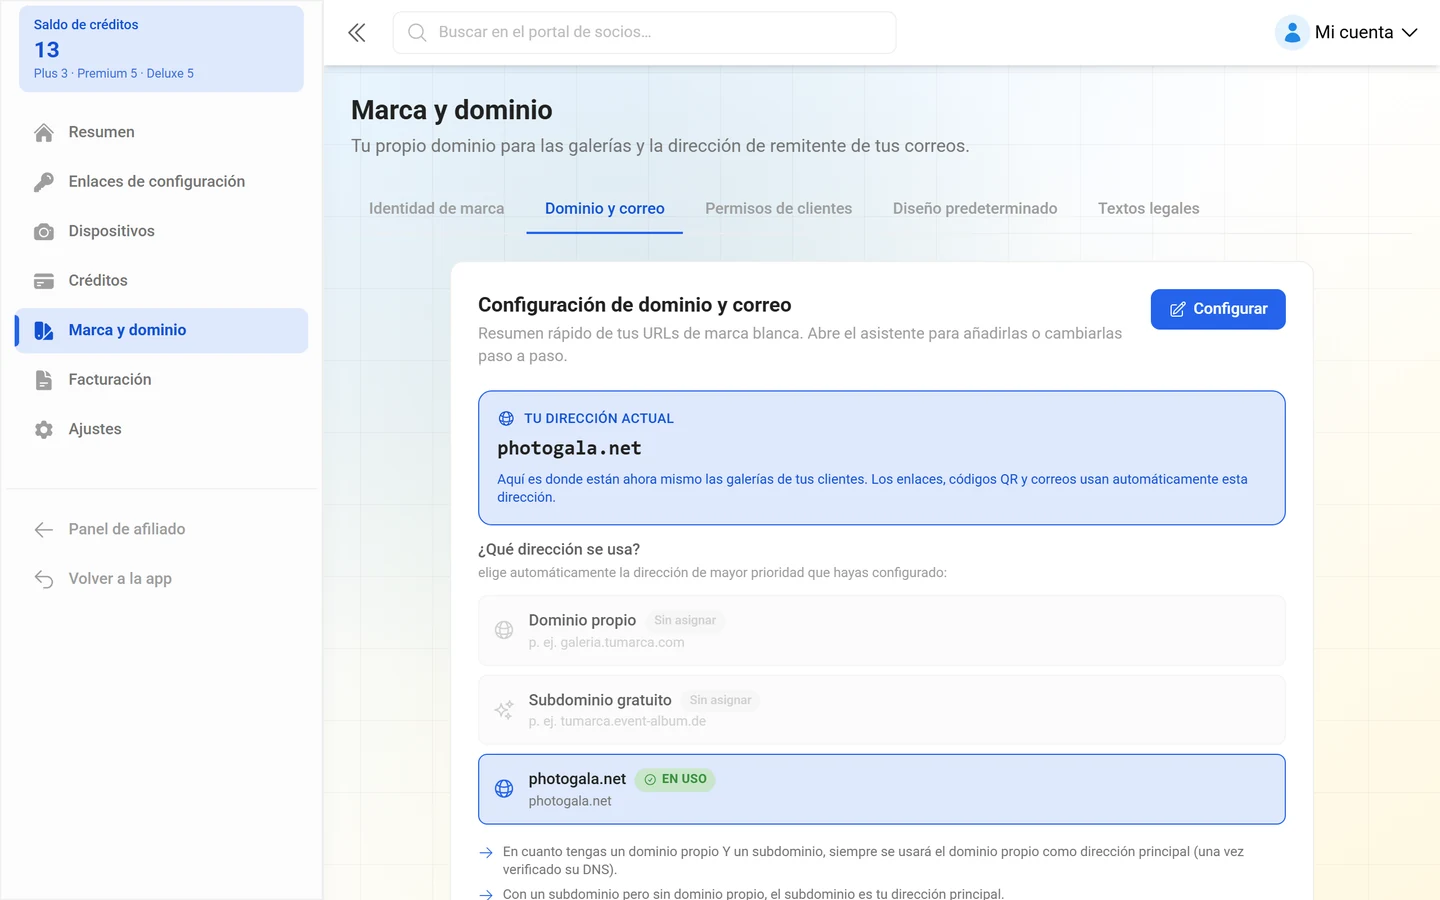Click the left arrow icon for Panel de afiliado
The height and width of the screenshot is (900, 1440).
coord(44,529)
